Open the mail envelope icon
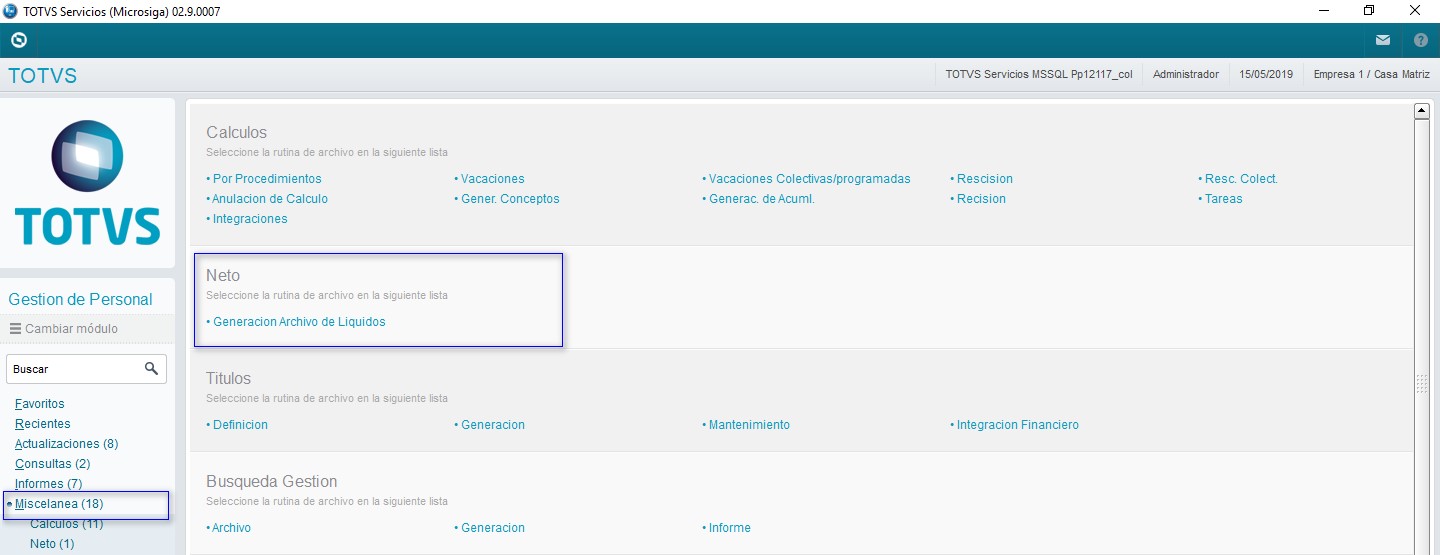1440x555 pixels. coord(1383,41)
